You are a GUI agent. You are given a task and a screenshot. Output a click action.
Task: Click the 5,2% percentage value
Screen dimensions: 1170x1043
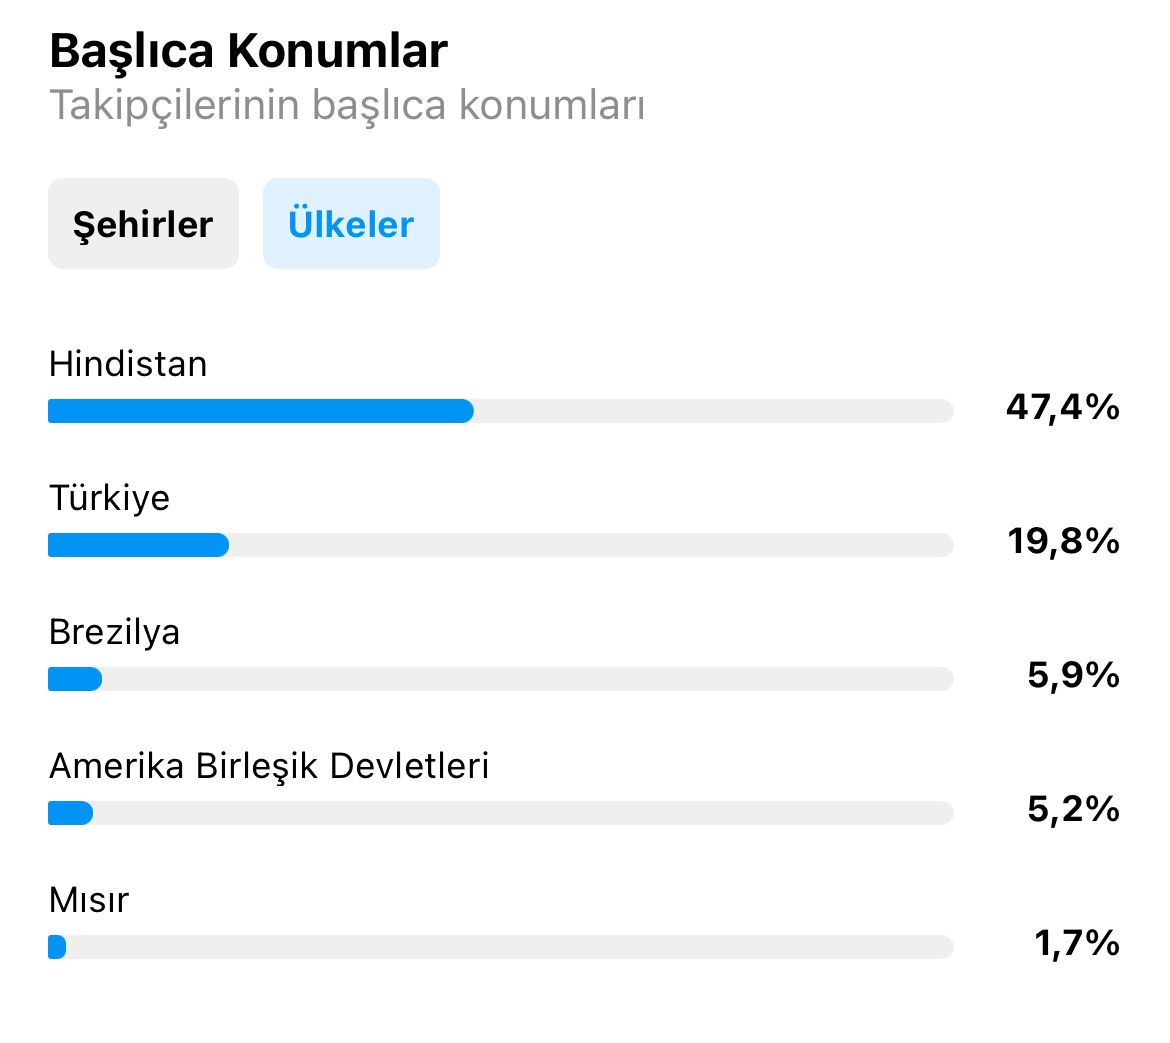(1074, 809)
